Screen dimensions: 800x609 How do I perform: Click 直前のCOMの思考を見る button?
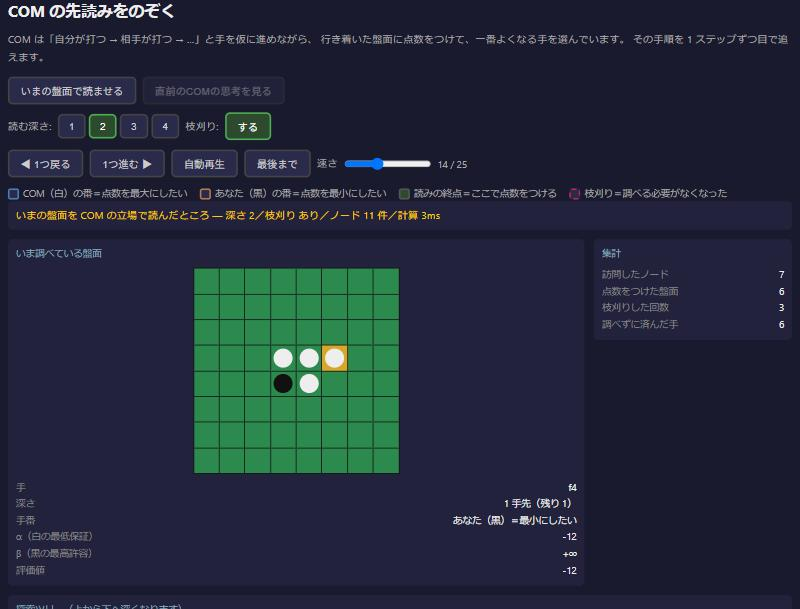pyautogui.click(x=213, y=91)
